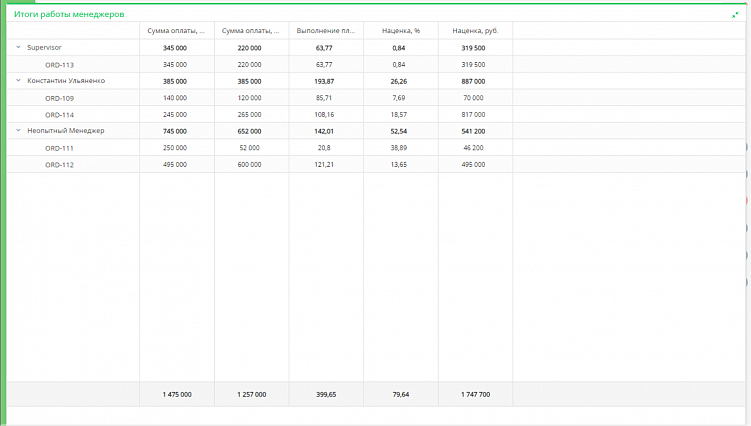Sort by the Выполнение пл... column header
Screen dimensions: 751x426
pos(326,31)
